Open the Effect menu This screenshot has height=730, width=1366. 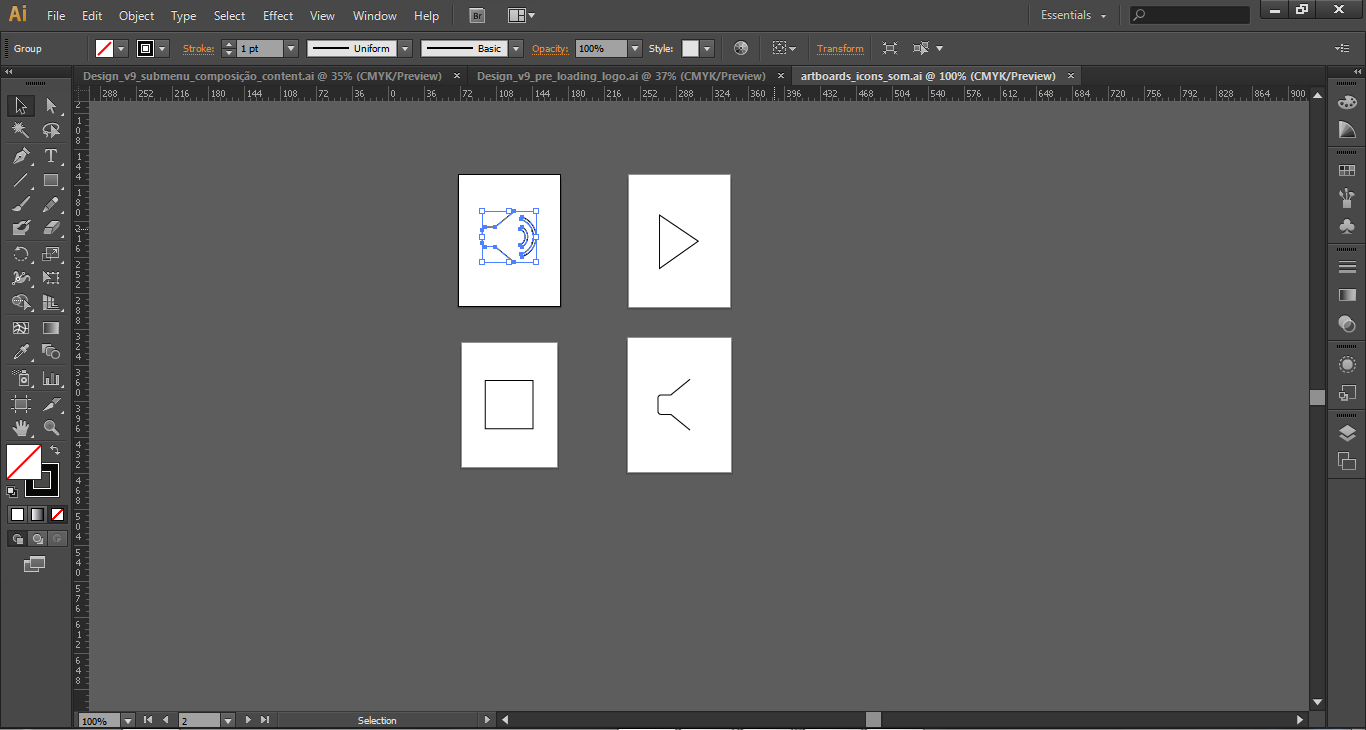pos(278,16)
